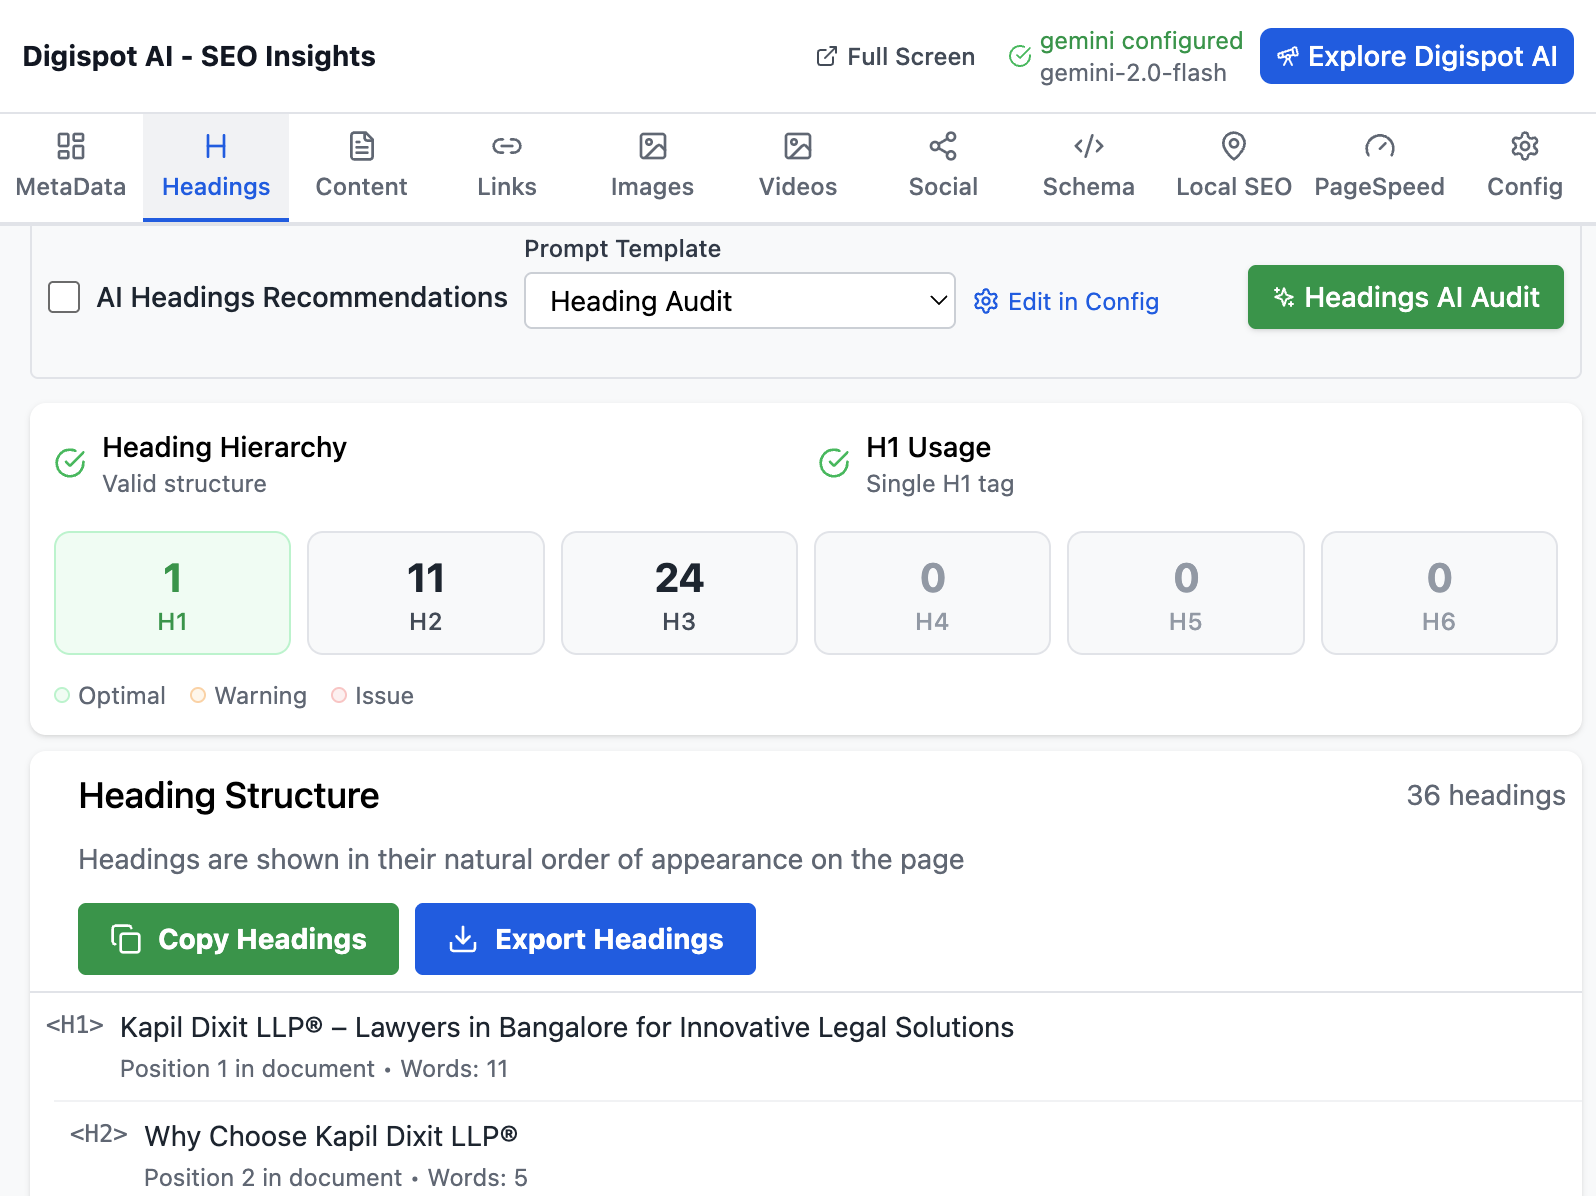This screenshot has width=1596, height=1196.
Task: Click the Copy Headings button
Action: 238,939
